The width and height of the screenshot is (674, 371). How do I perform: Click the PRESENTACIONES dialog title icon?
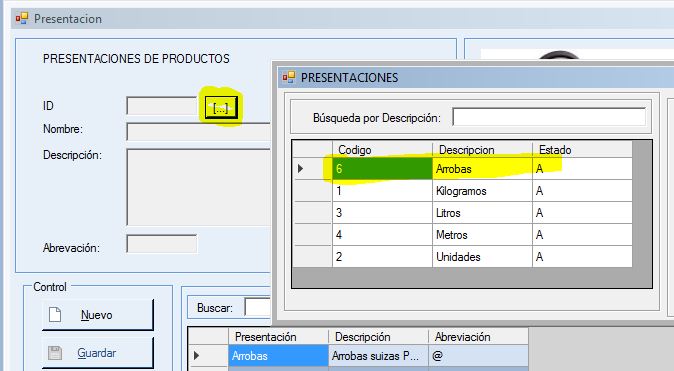click(289, 77)
